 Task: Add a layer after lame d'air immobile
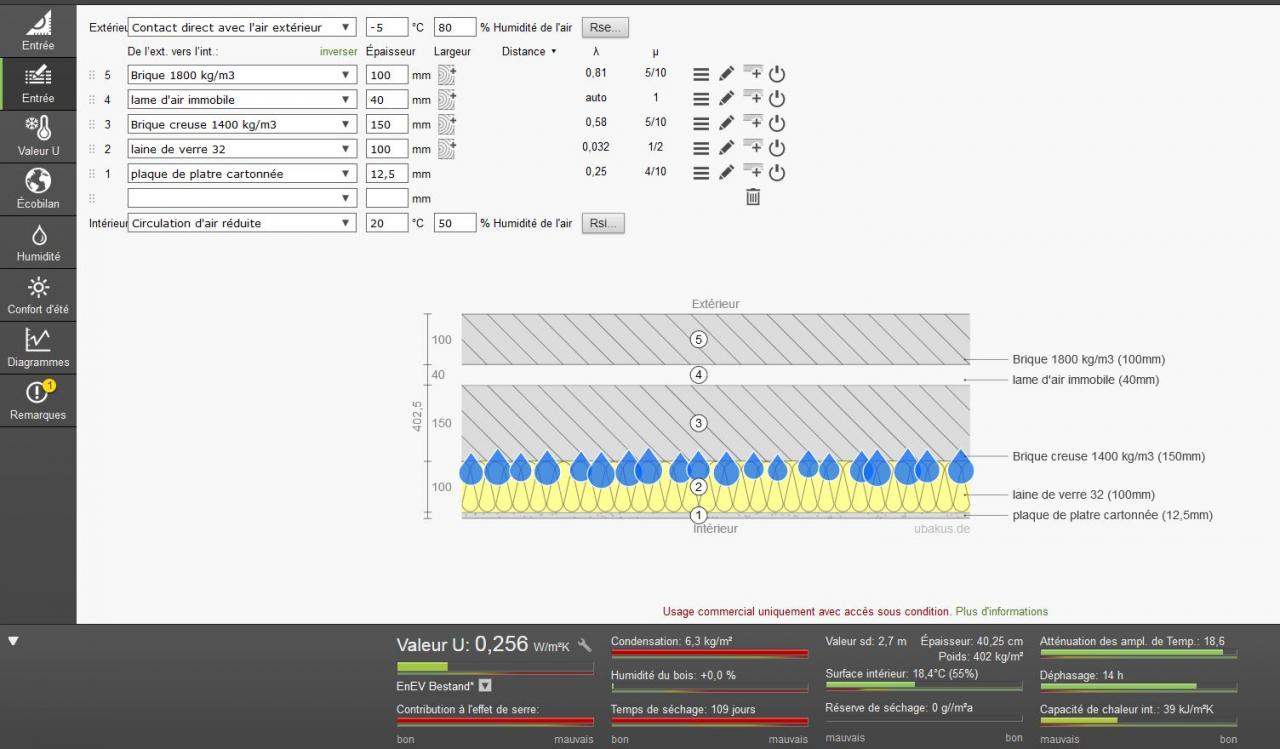tap(752, 98)
